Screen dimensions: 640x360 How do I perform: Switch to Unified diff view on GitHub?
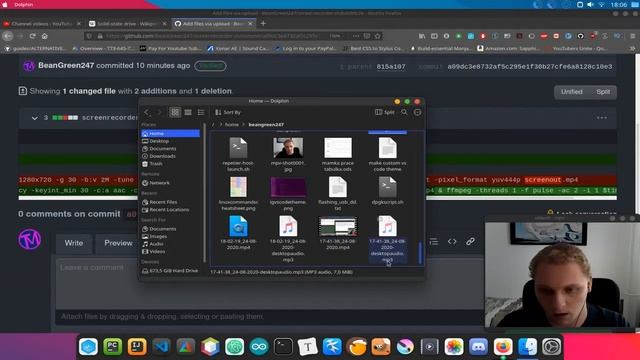(571, 92)
